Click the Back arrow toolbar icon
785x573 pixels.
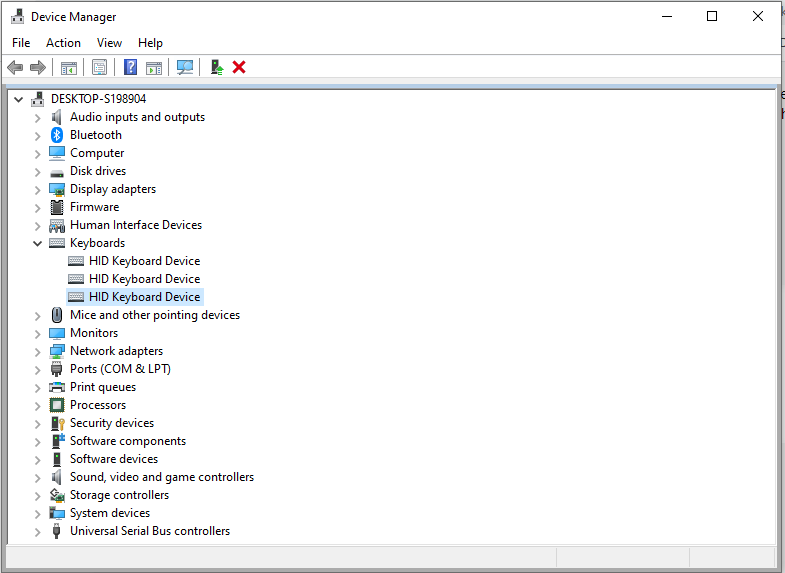tap(15, 67)
